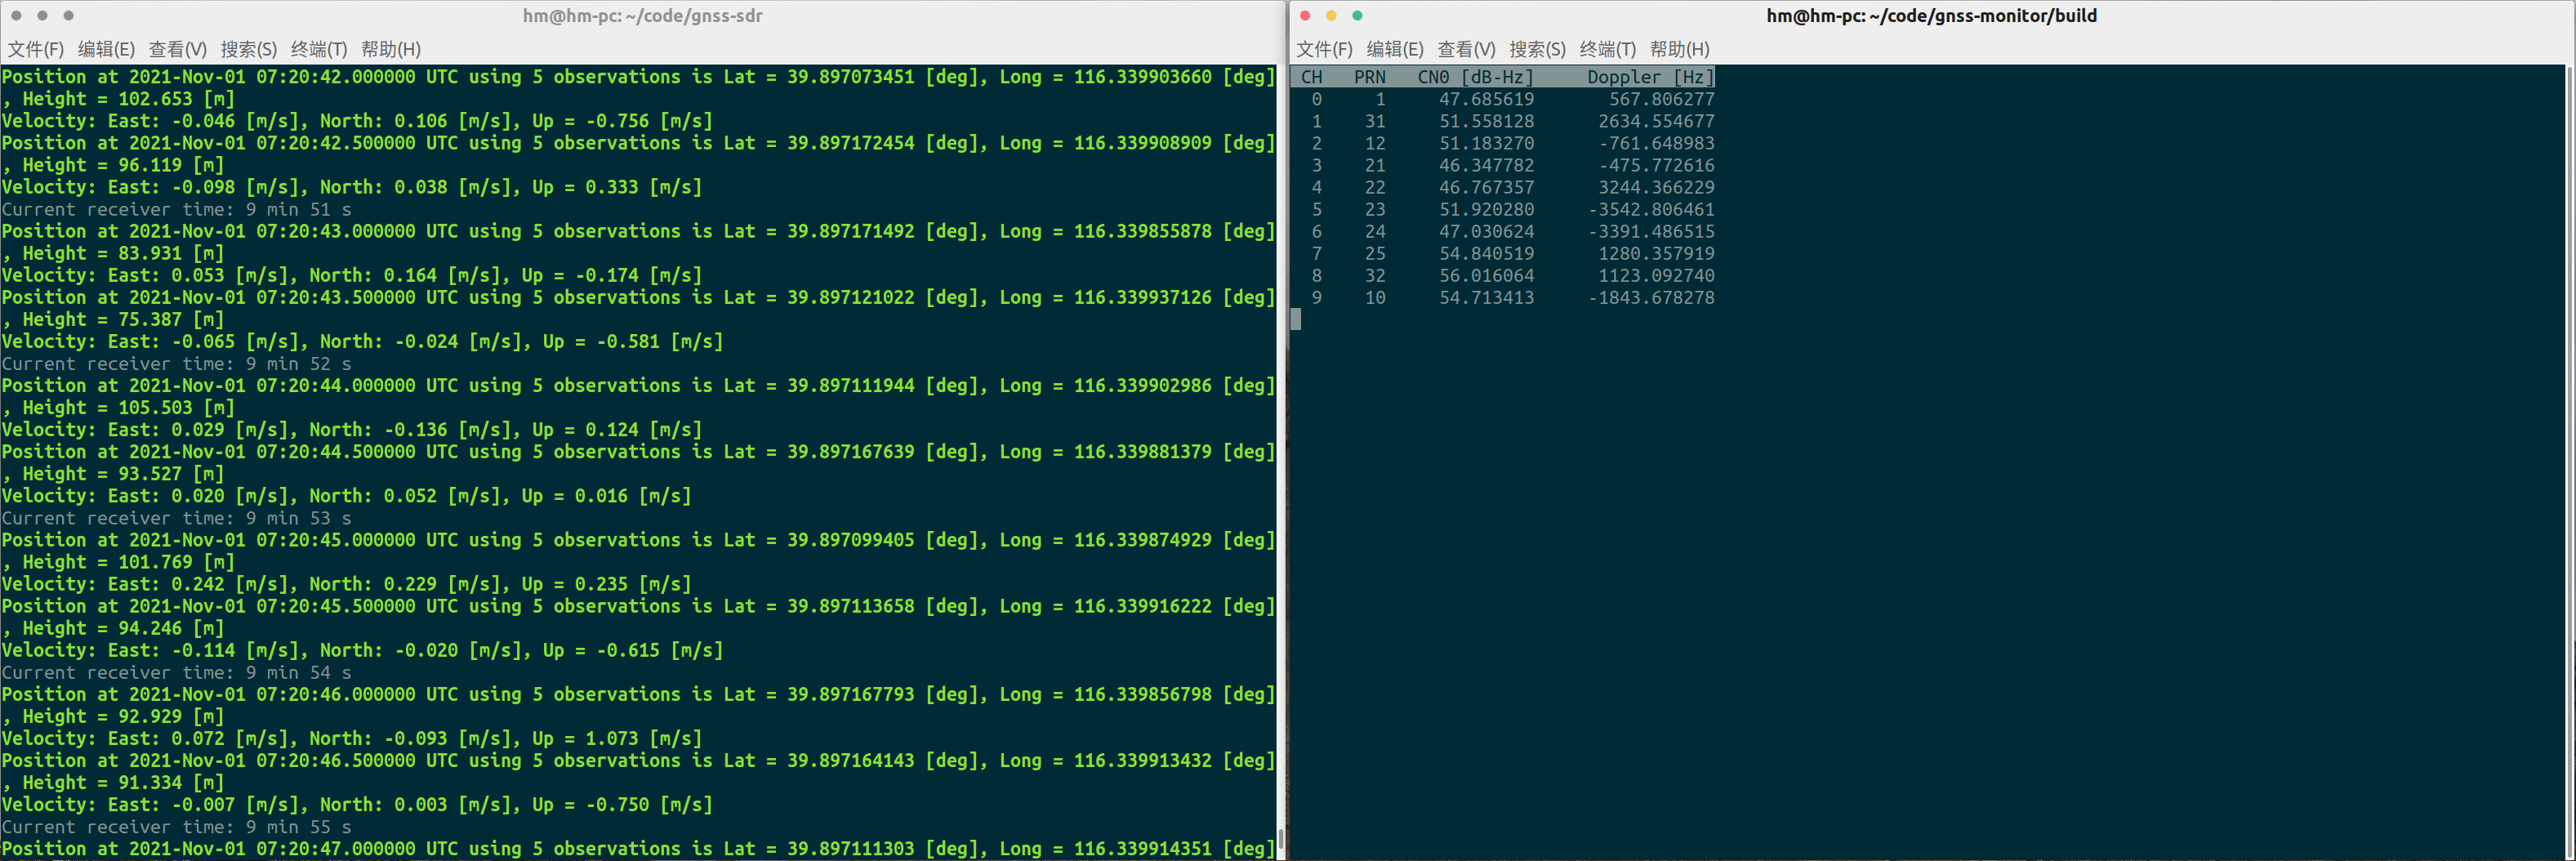Image resolution: width=2576 pixels, height=861 pixels.
Task: Open the 编辑(E) menu in gnss-monitor terminal
Action: click(x=1395, y=48)
